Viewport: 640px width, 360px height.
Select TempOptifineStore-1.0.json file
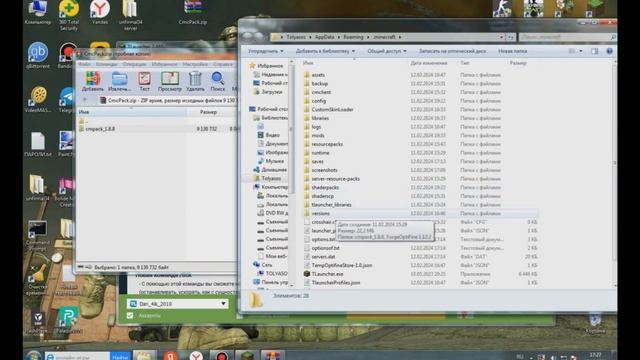pos(342,265)
